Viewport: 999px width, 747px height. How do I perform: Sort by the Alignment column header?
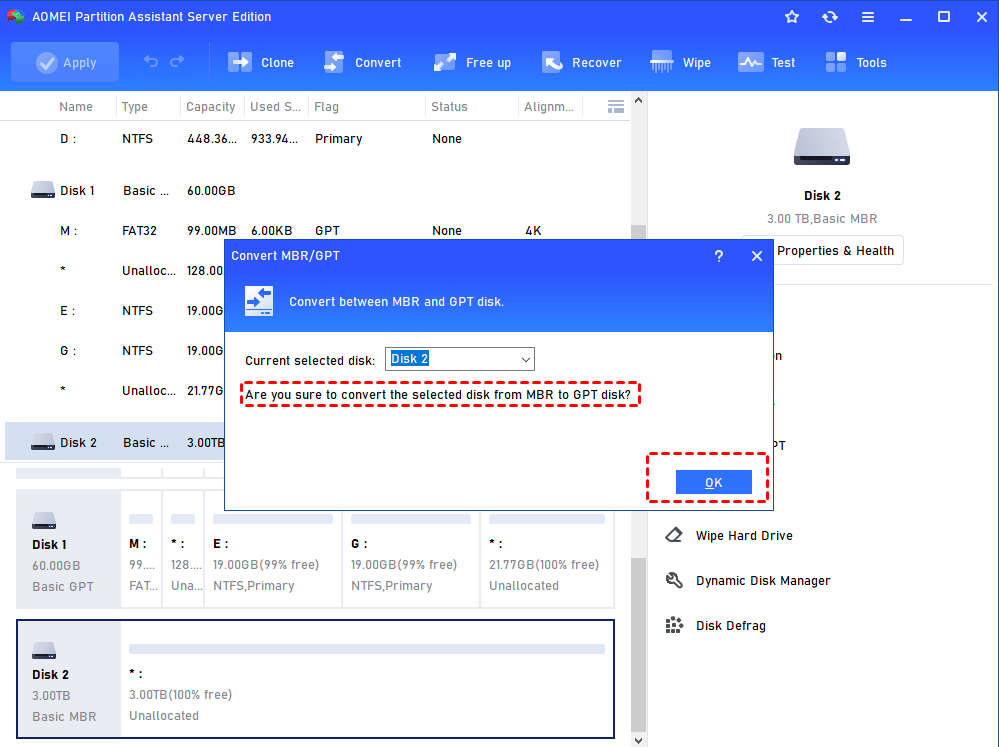549,106
